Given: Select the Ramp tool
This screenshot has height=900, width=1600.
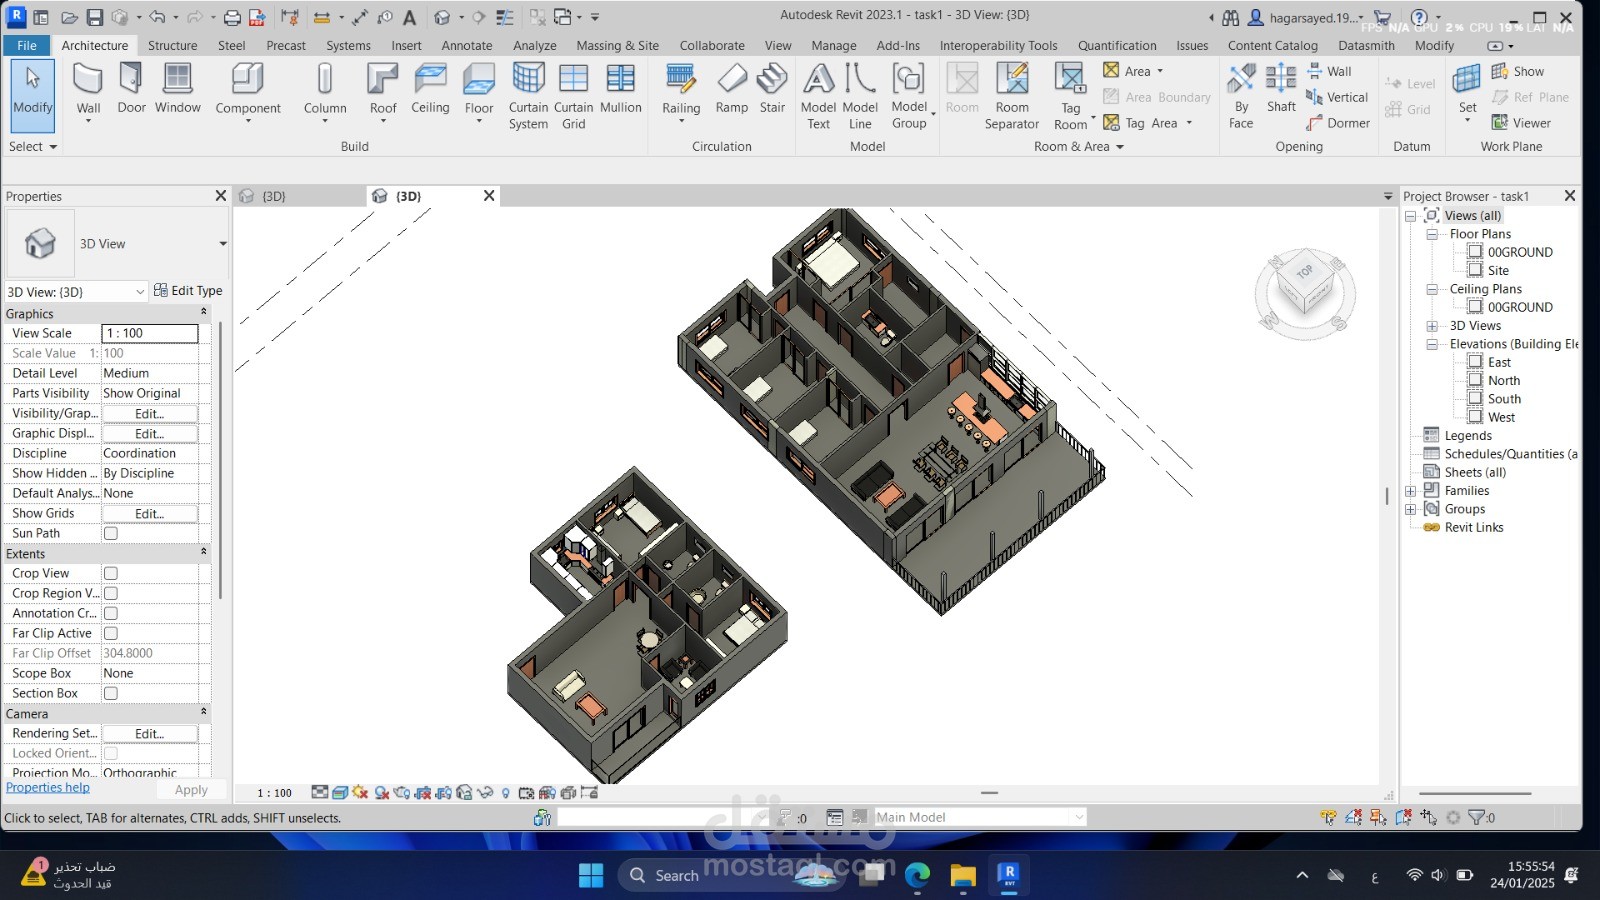Looking at the screenshot, I should pos(732,89).
